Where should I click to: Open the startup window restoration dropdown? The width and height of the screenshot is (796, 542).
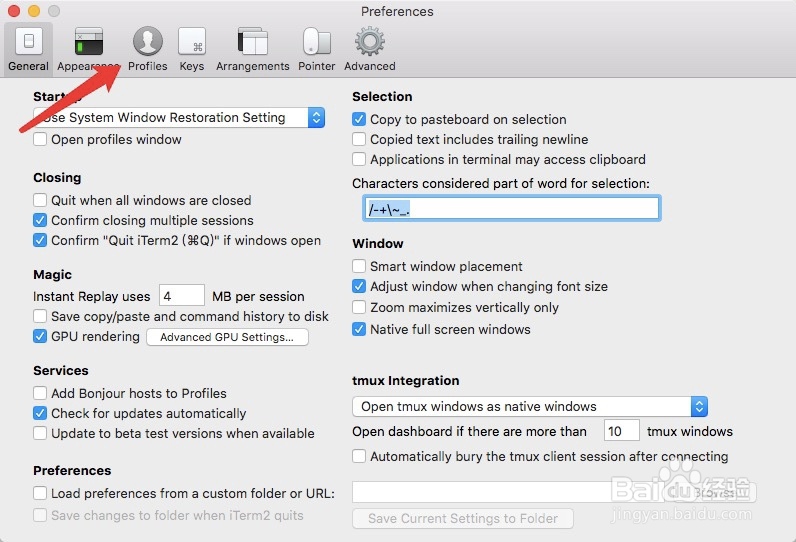[179, 118]
